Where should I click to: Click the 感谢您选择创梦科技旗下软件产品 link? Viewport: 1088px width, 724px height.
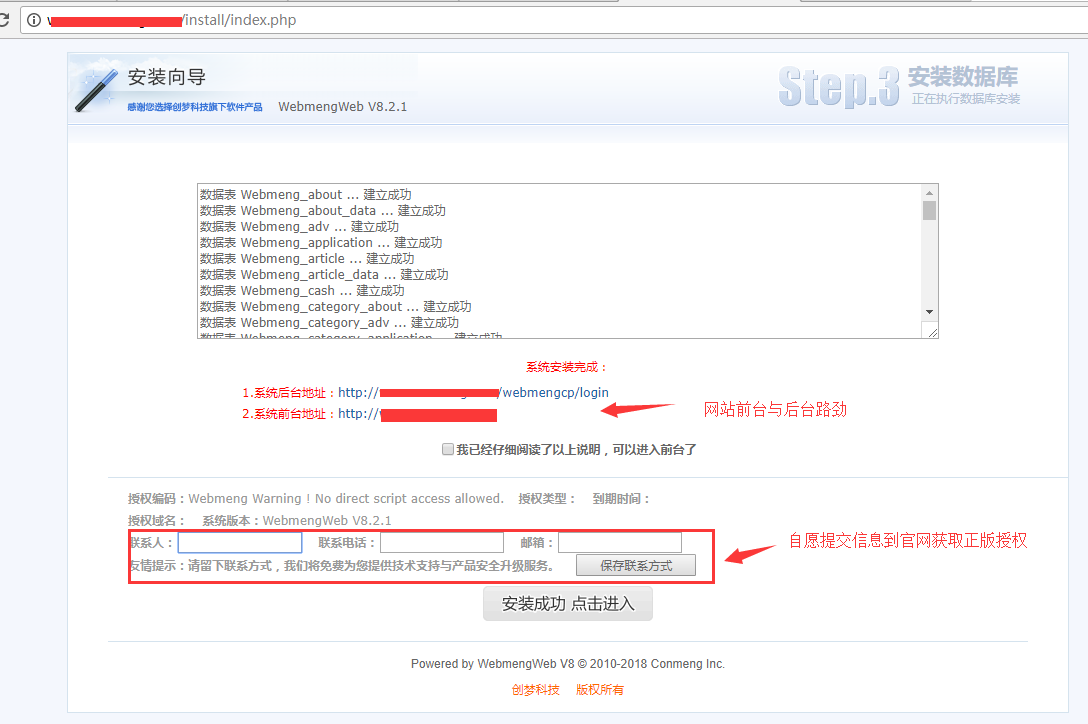(195, 107)
